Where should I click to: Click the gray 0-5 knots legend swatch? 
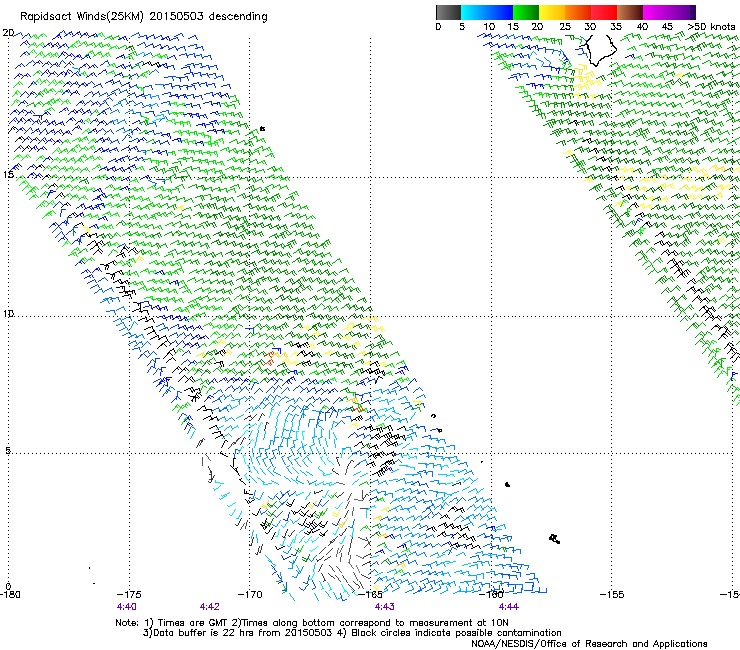tap(448, 12)
